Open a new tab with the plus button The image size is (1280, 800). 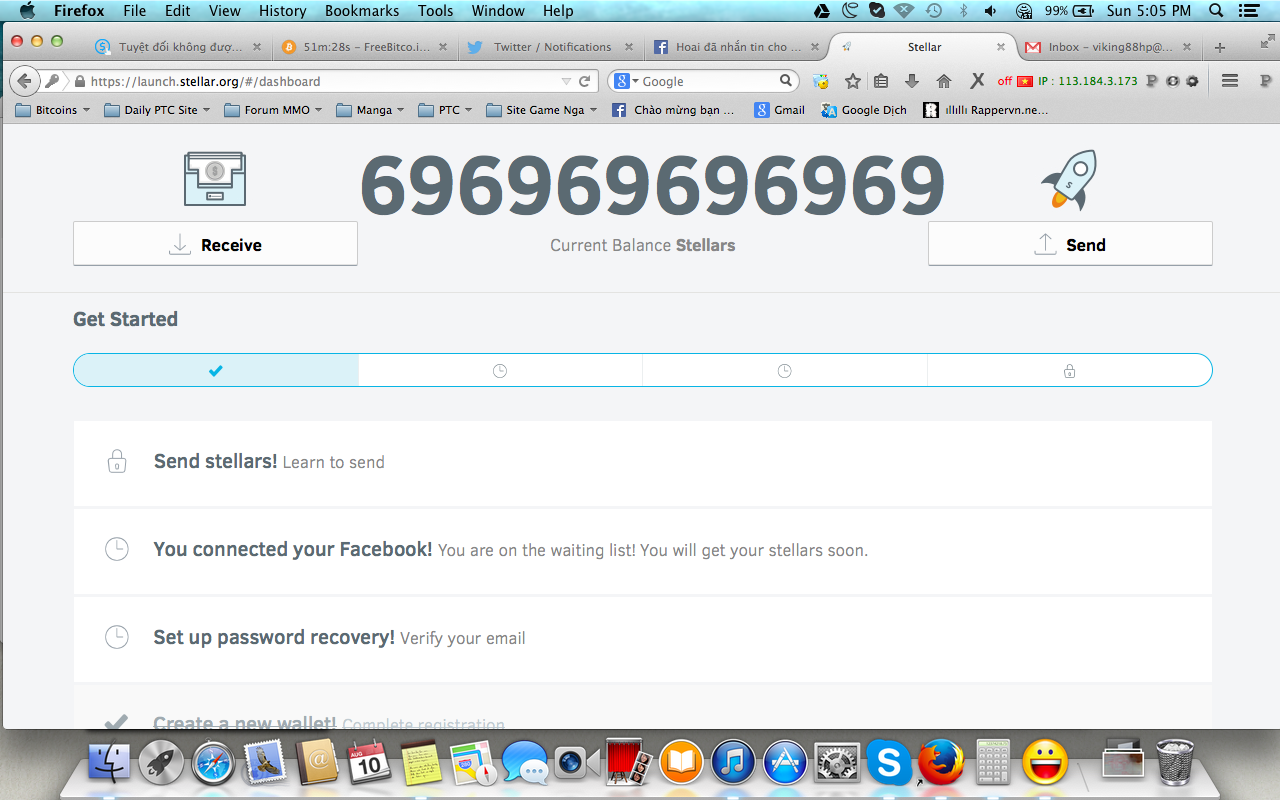(1219, 47)
